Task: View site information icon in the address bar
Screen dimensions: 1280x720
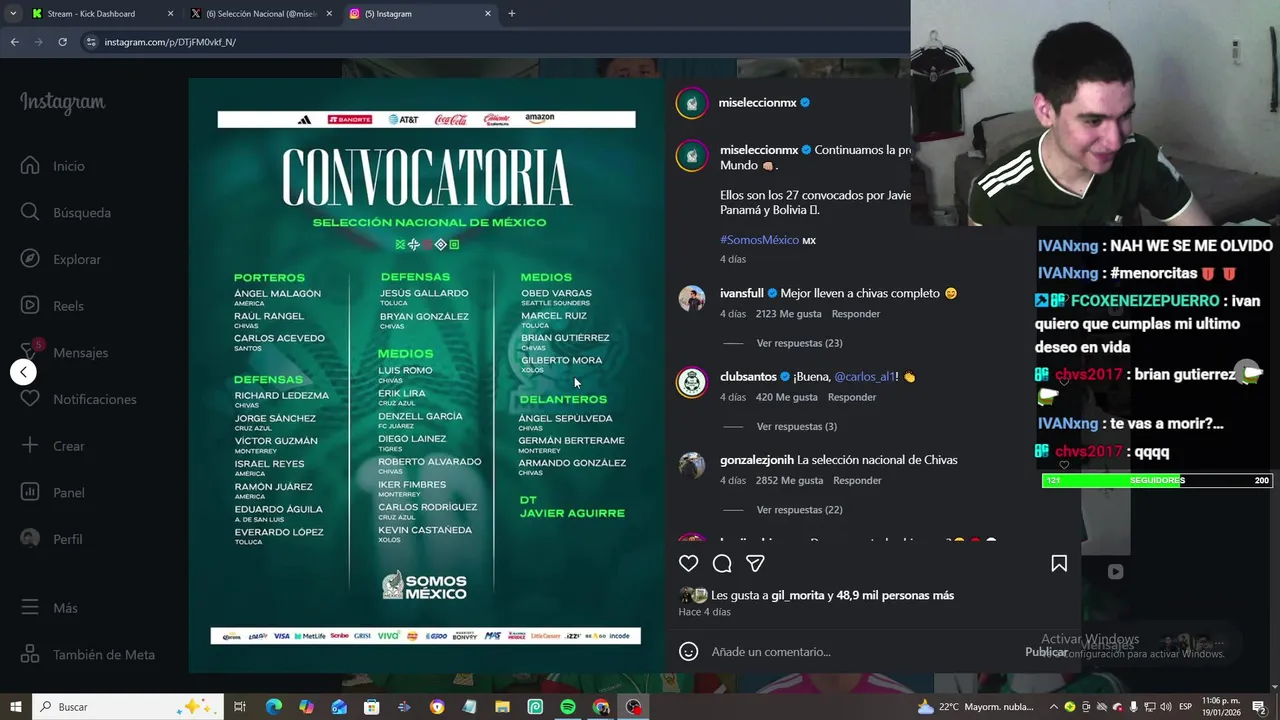Action: point(91,42)
